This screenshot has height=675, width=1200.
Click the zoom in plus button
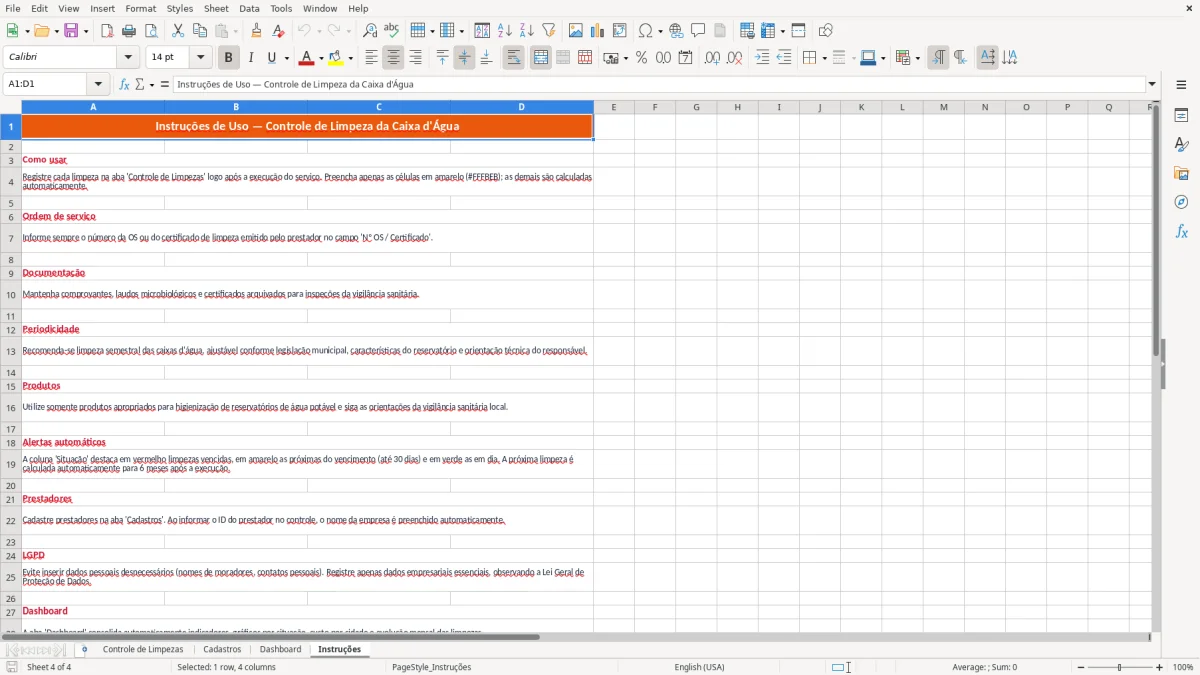click(1160, 667)
